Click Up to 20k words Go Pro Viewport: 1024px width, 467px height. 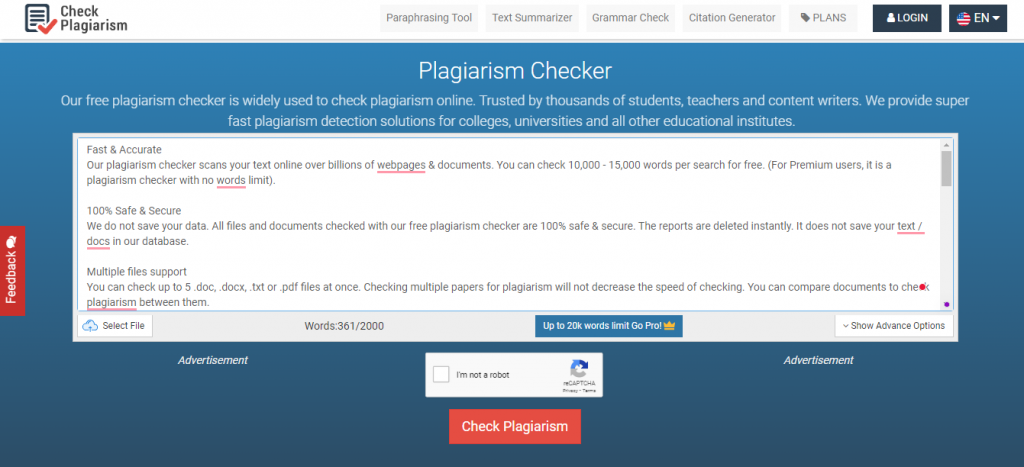tap(609, 325)
